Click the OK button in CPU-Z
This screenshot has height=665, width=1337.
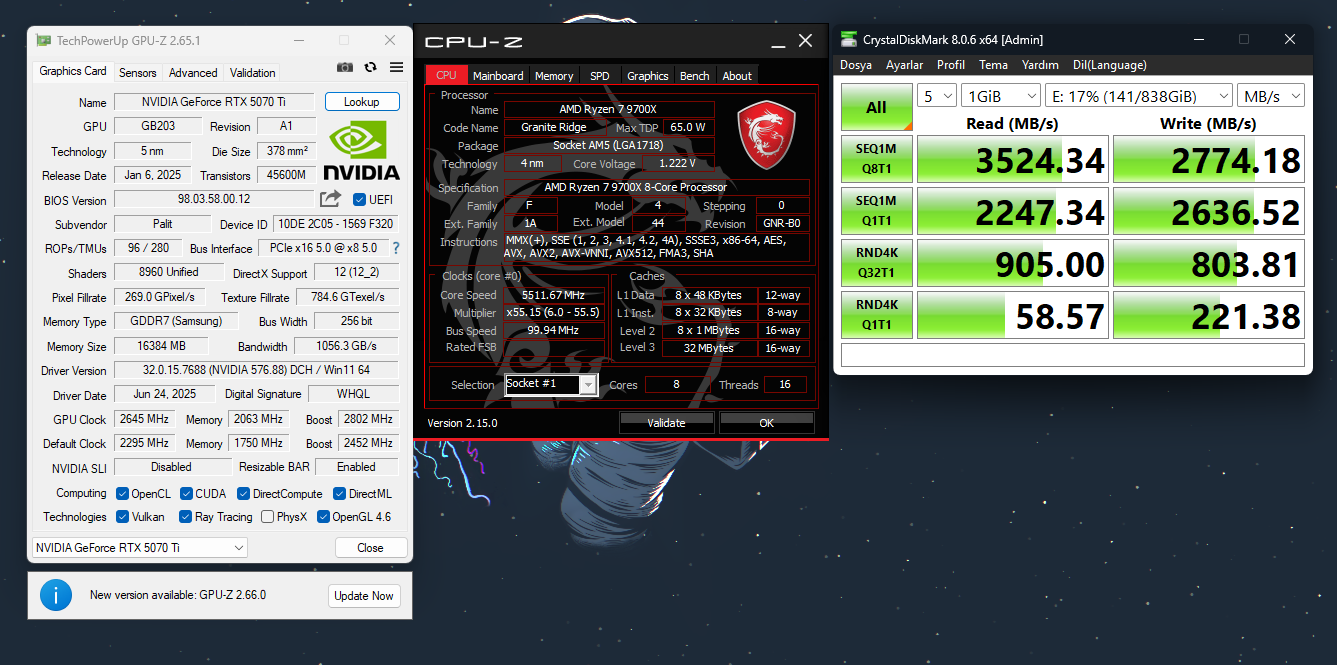click(x=767, y=423)
